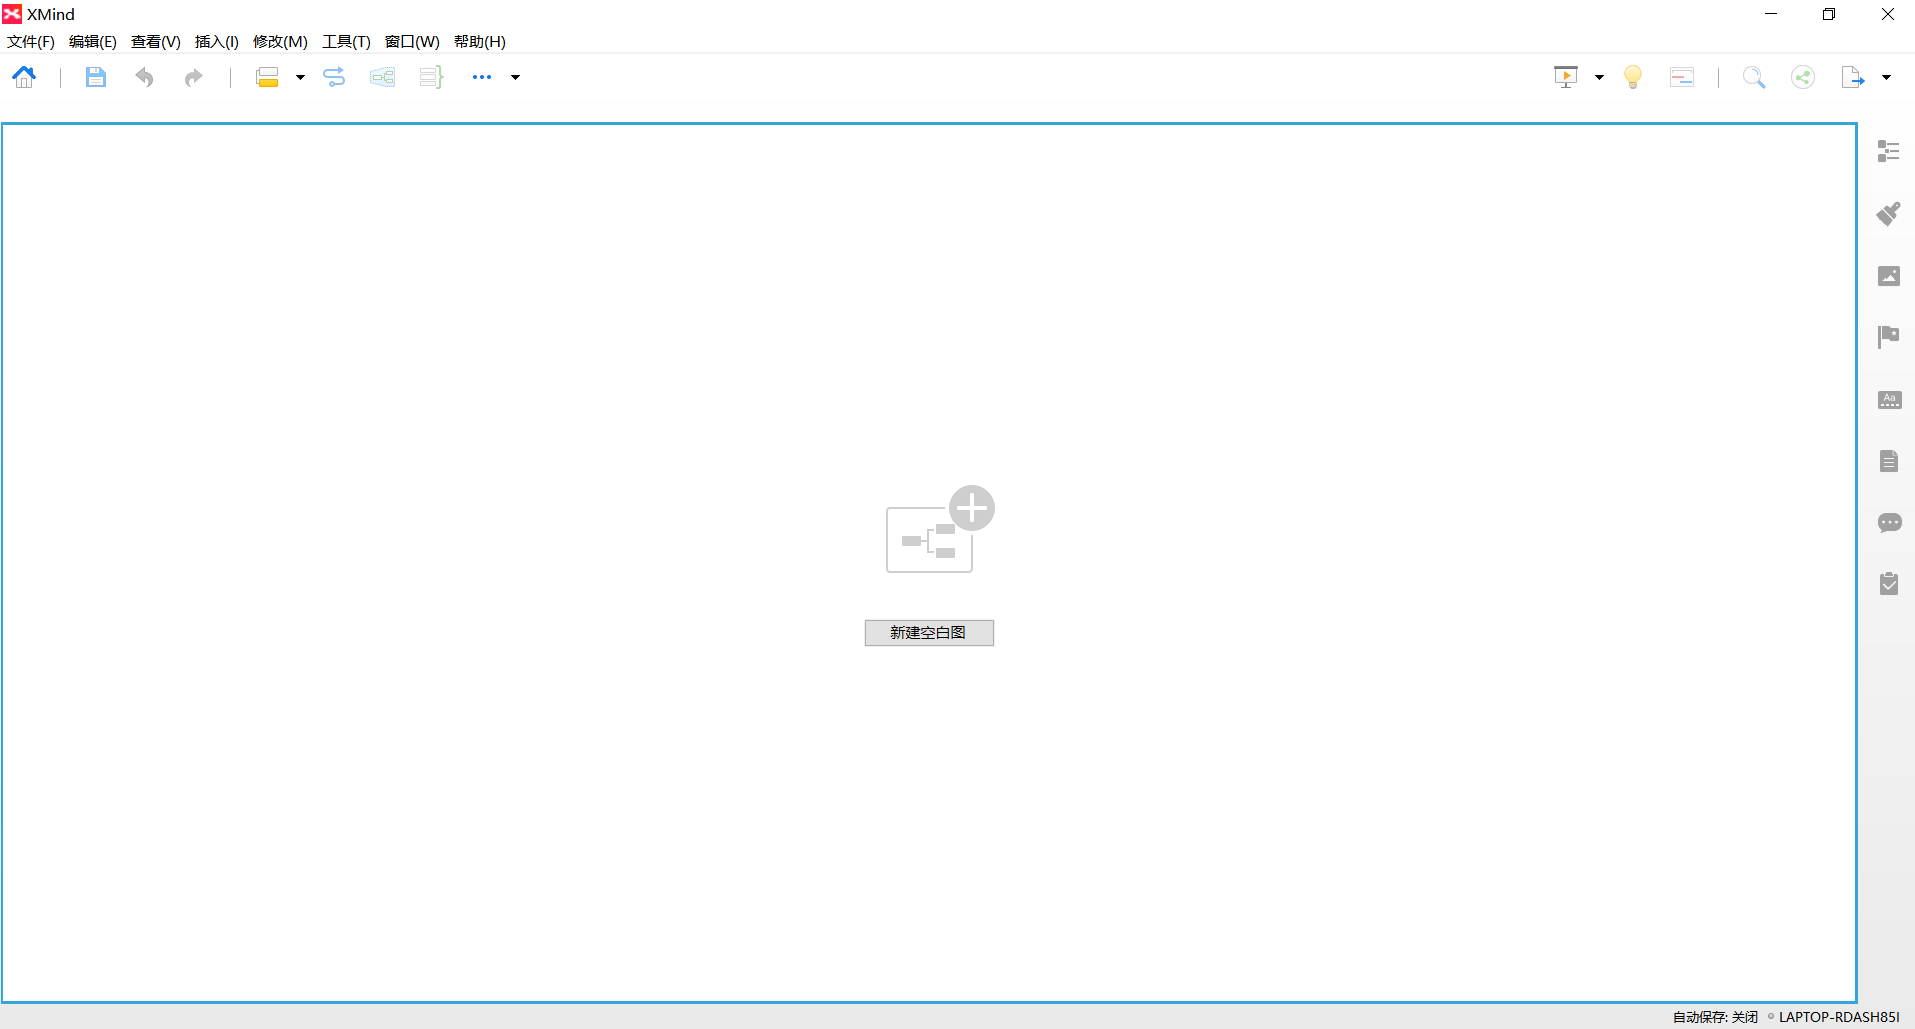Image resolution: width=1915 pixels, height=1029 pixels.
Task: Click the lightbulb idea toolbar icon
Action: point(1632,76)
